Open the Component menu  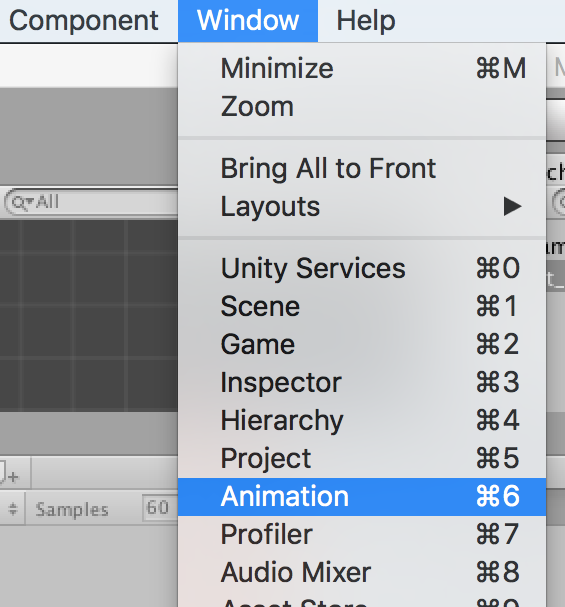[x=84, y=21]
